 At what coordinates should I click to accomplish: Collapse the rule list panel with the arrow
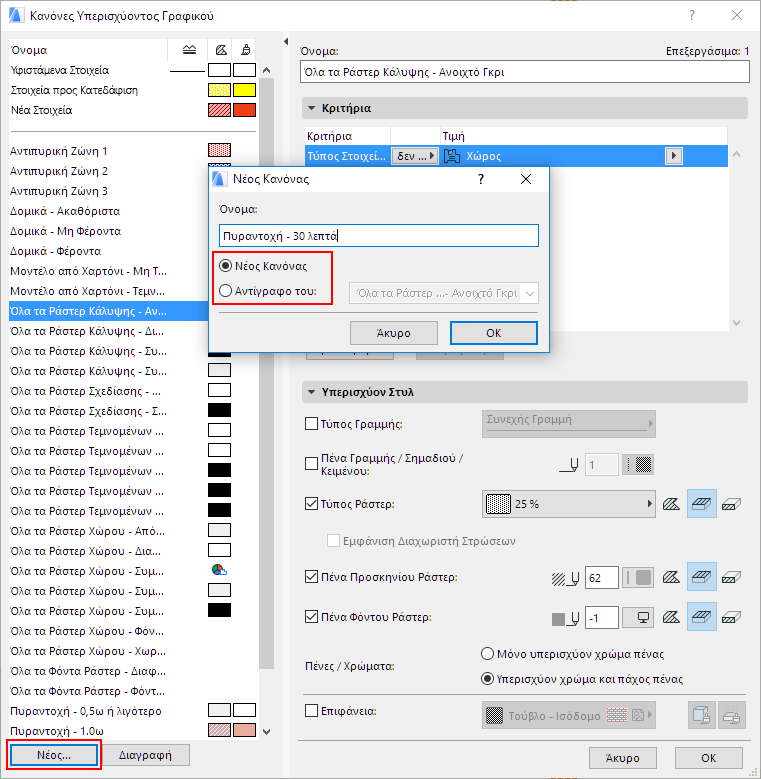tap(286, 42)
